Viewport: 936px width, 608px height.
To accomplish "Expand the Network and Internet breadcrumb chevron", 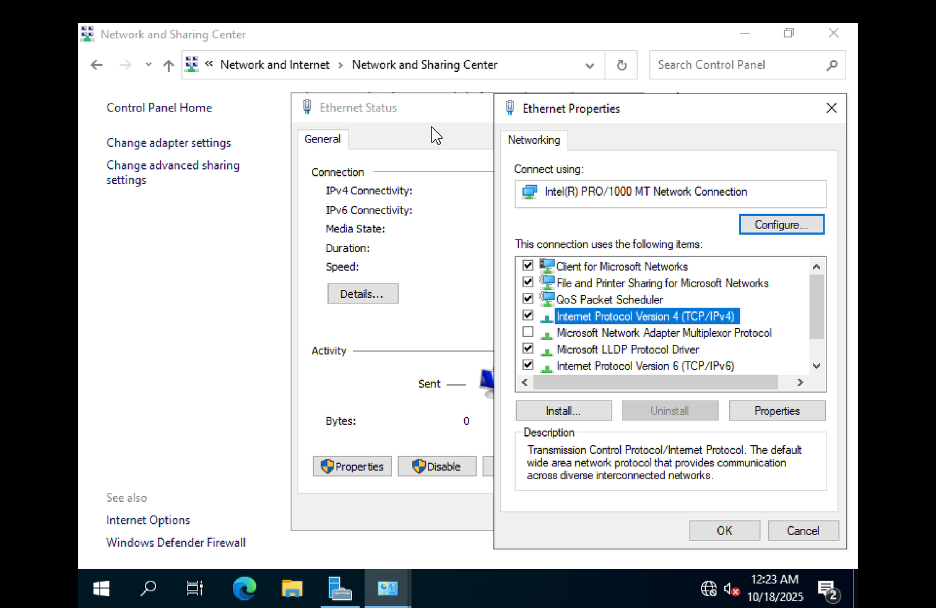I will tap(341, 64).
